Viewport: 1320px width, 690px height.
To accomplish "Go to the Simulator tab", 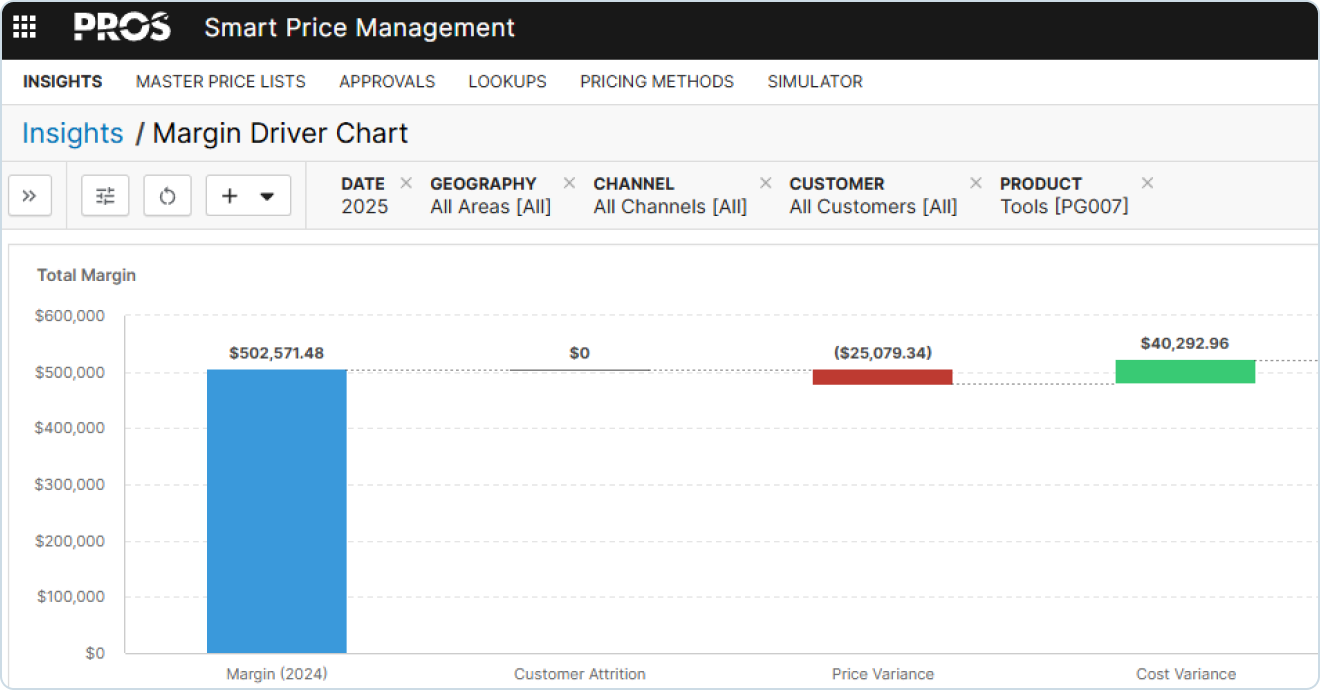I will (x=815, y=82).
